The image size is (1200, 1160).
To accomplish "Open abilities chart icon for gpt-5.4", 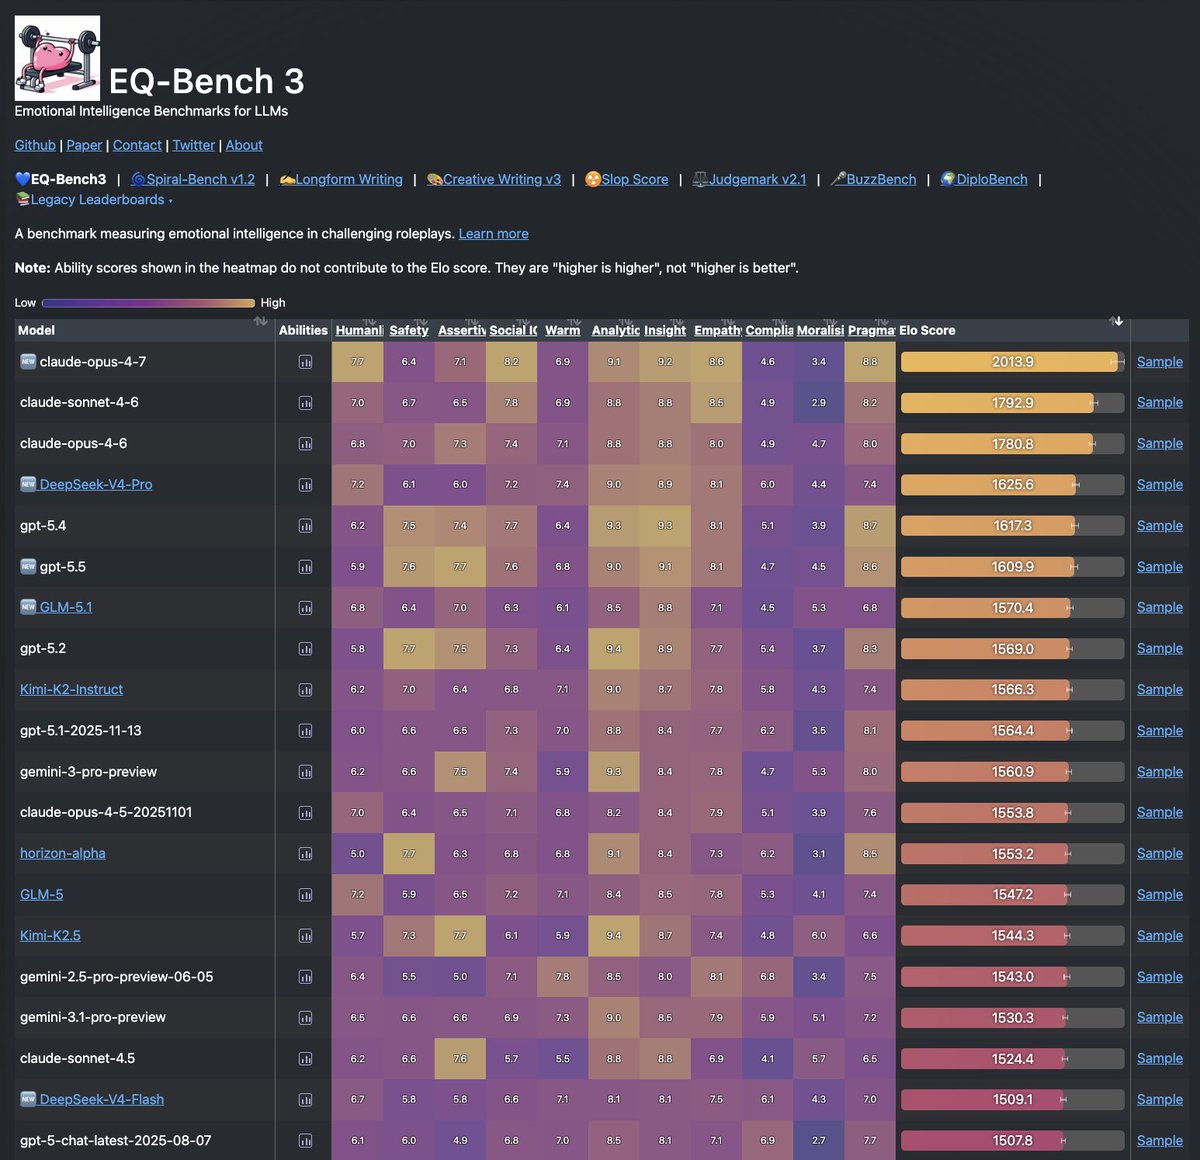I will 305,526.
